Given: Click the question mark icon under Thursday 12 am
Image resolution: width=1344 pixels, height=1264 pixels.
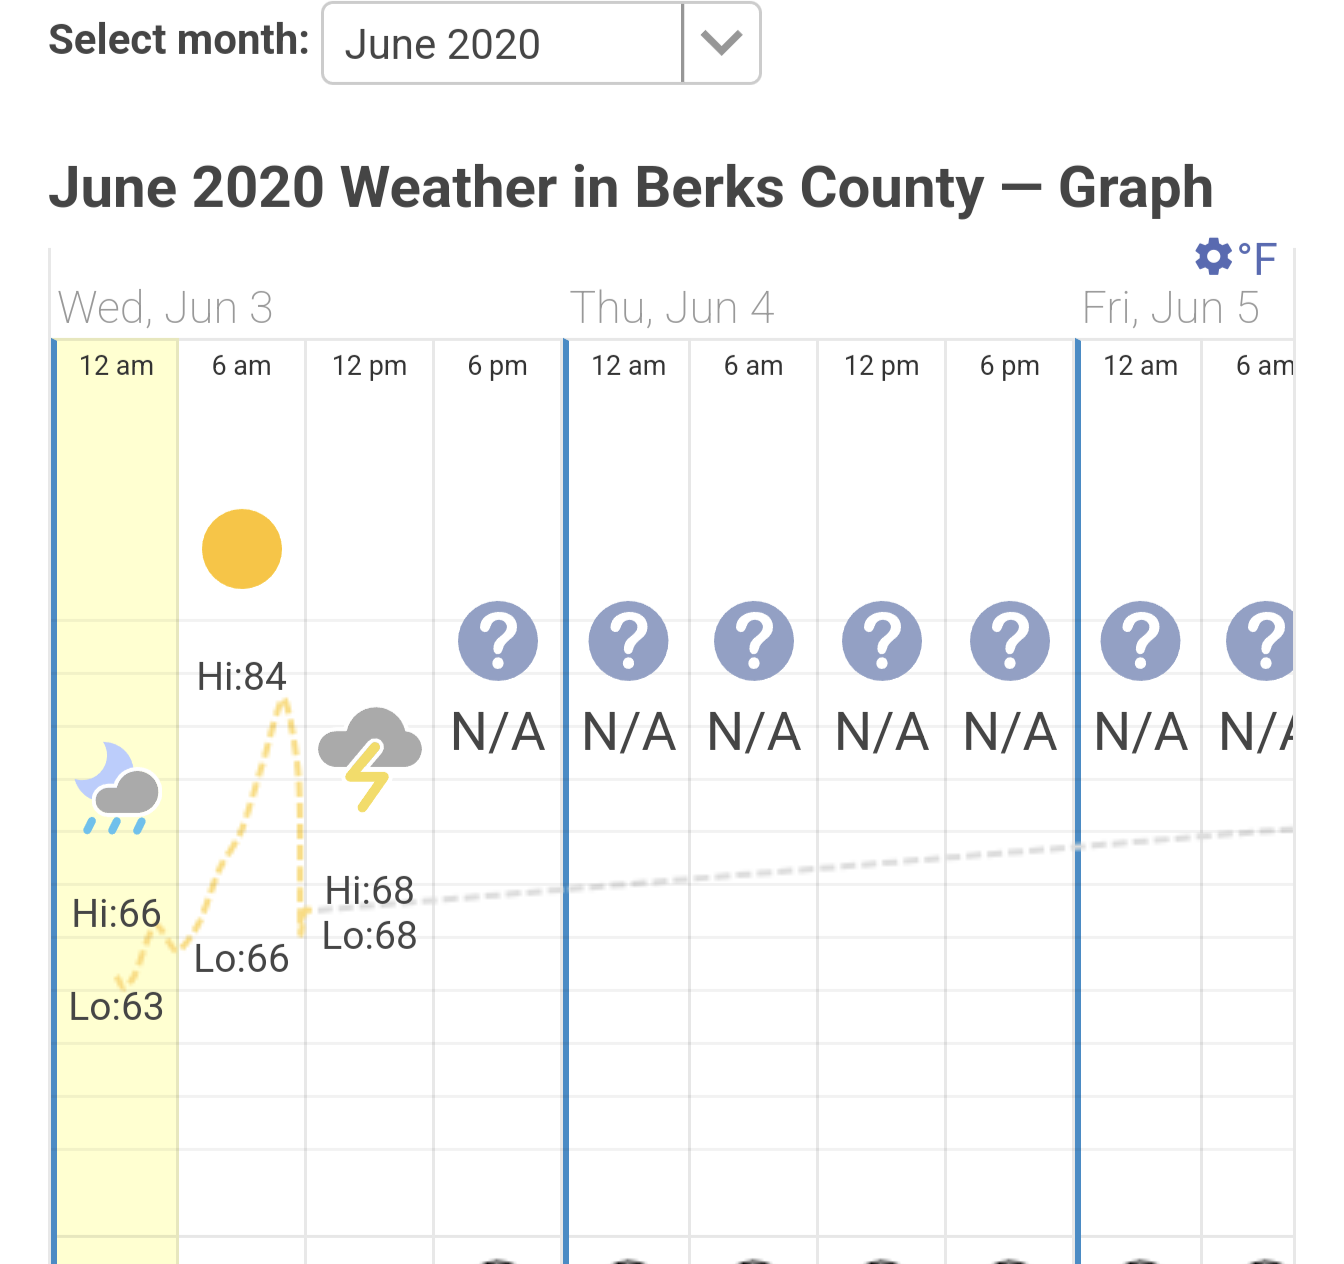Looking at the screenshot, I should (x=628, y=641).
